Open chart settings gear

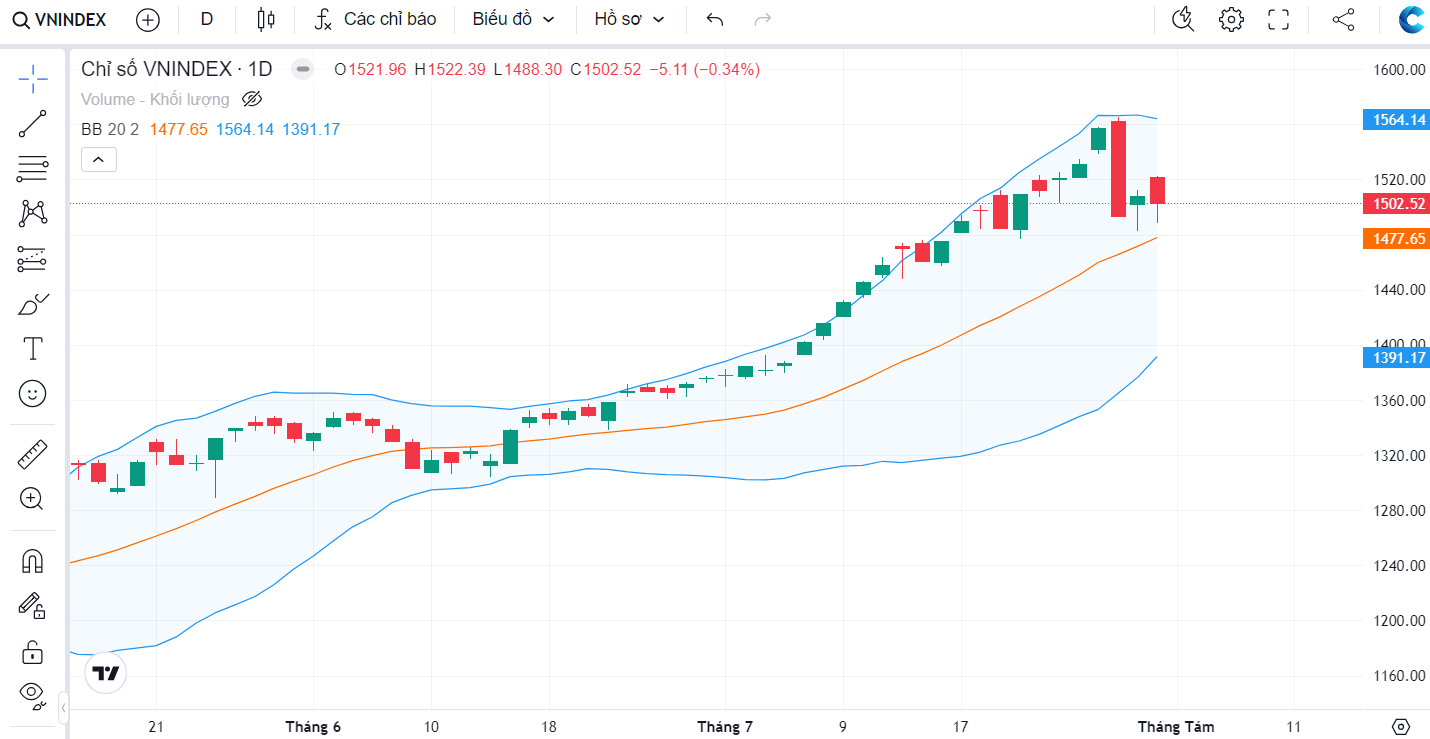pyautogui.click(x=1231, y=19)
